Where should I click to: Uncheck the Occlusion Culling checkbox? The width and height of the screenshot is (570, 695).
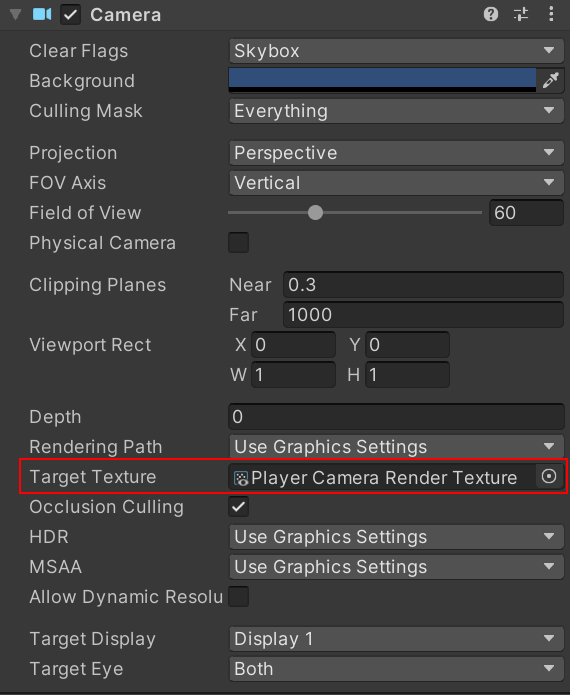tap(238, 507)
